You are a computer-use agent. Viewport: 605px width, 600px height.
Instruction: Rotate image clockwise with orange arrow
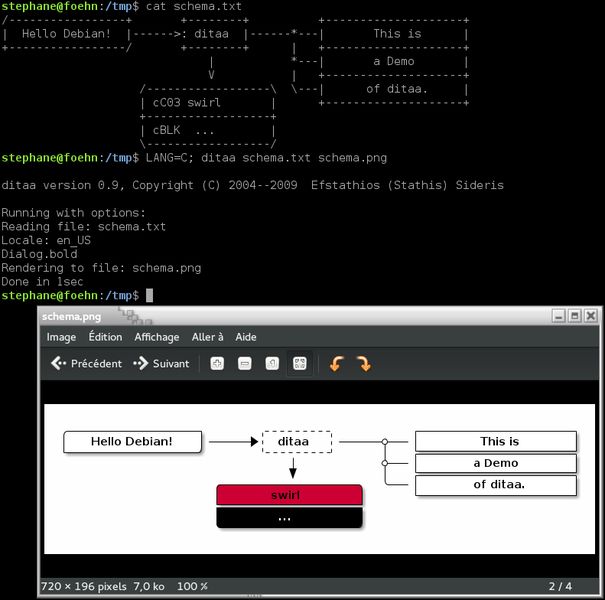coord(364,363)
